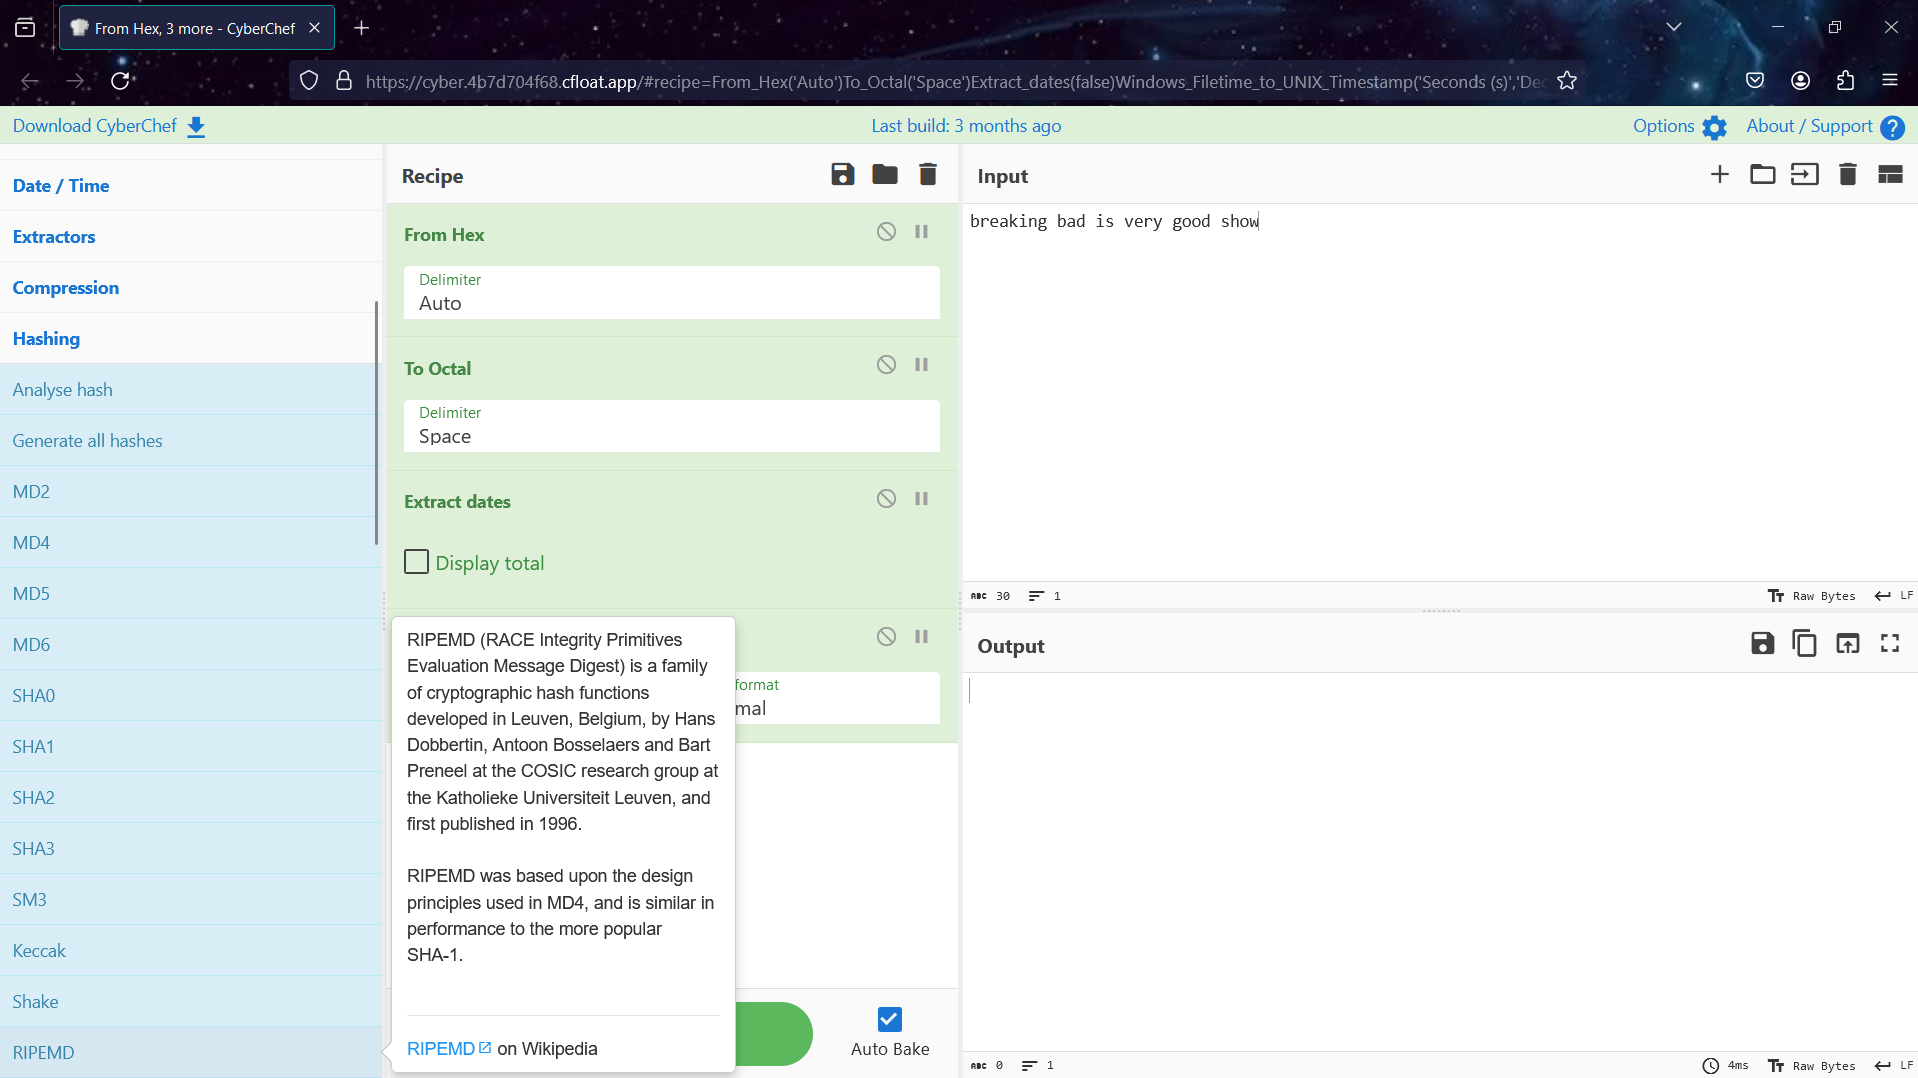Select the Generate all hashes operation
Viewport: 1918px width, 1078px height.
pyautogui.click(x=190, y=440)
